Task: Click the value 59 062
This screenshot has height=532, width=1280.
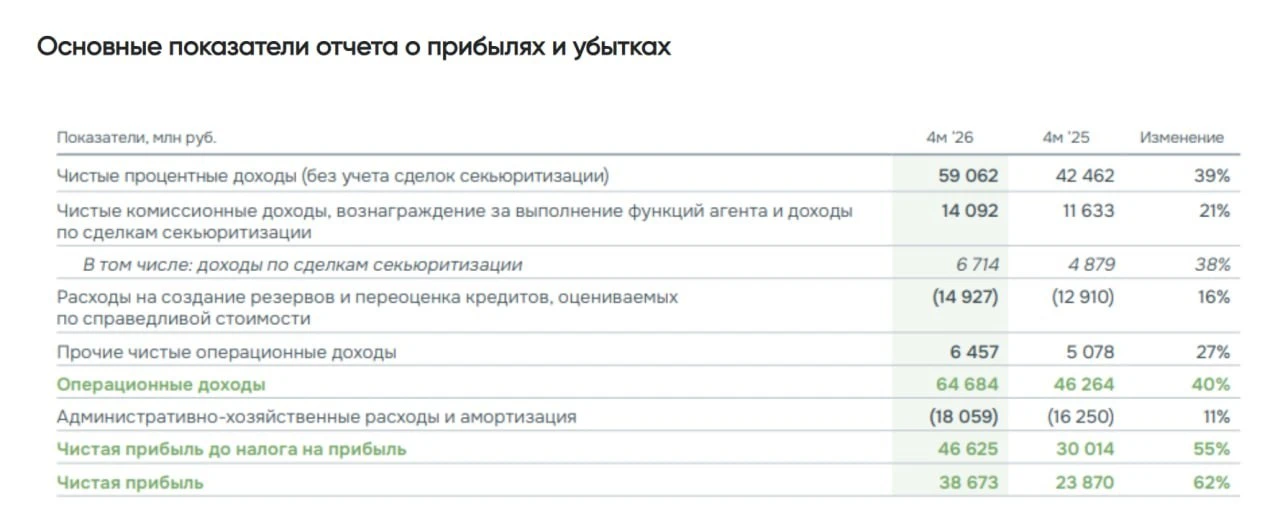Action: coord(968,176)
